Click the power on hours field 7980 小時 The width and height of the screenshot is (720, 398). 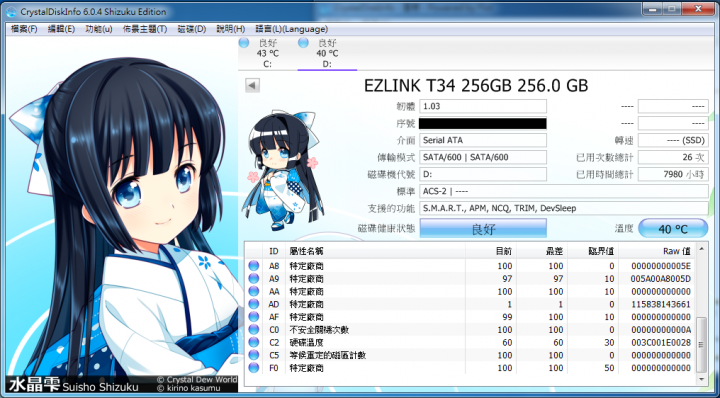tap(673, 174)
